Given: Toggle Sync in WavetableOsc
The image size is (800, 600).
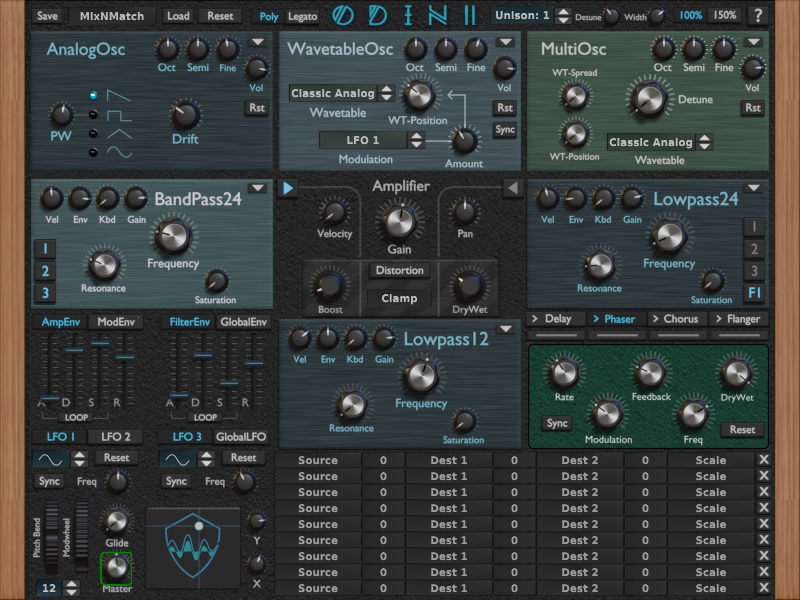Looking at the screenshot, I should tap(505, 130).
